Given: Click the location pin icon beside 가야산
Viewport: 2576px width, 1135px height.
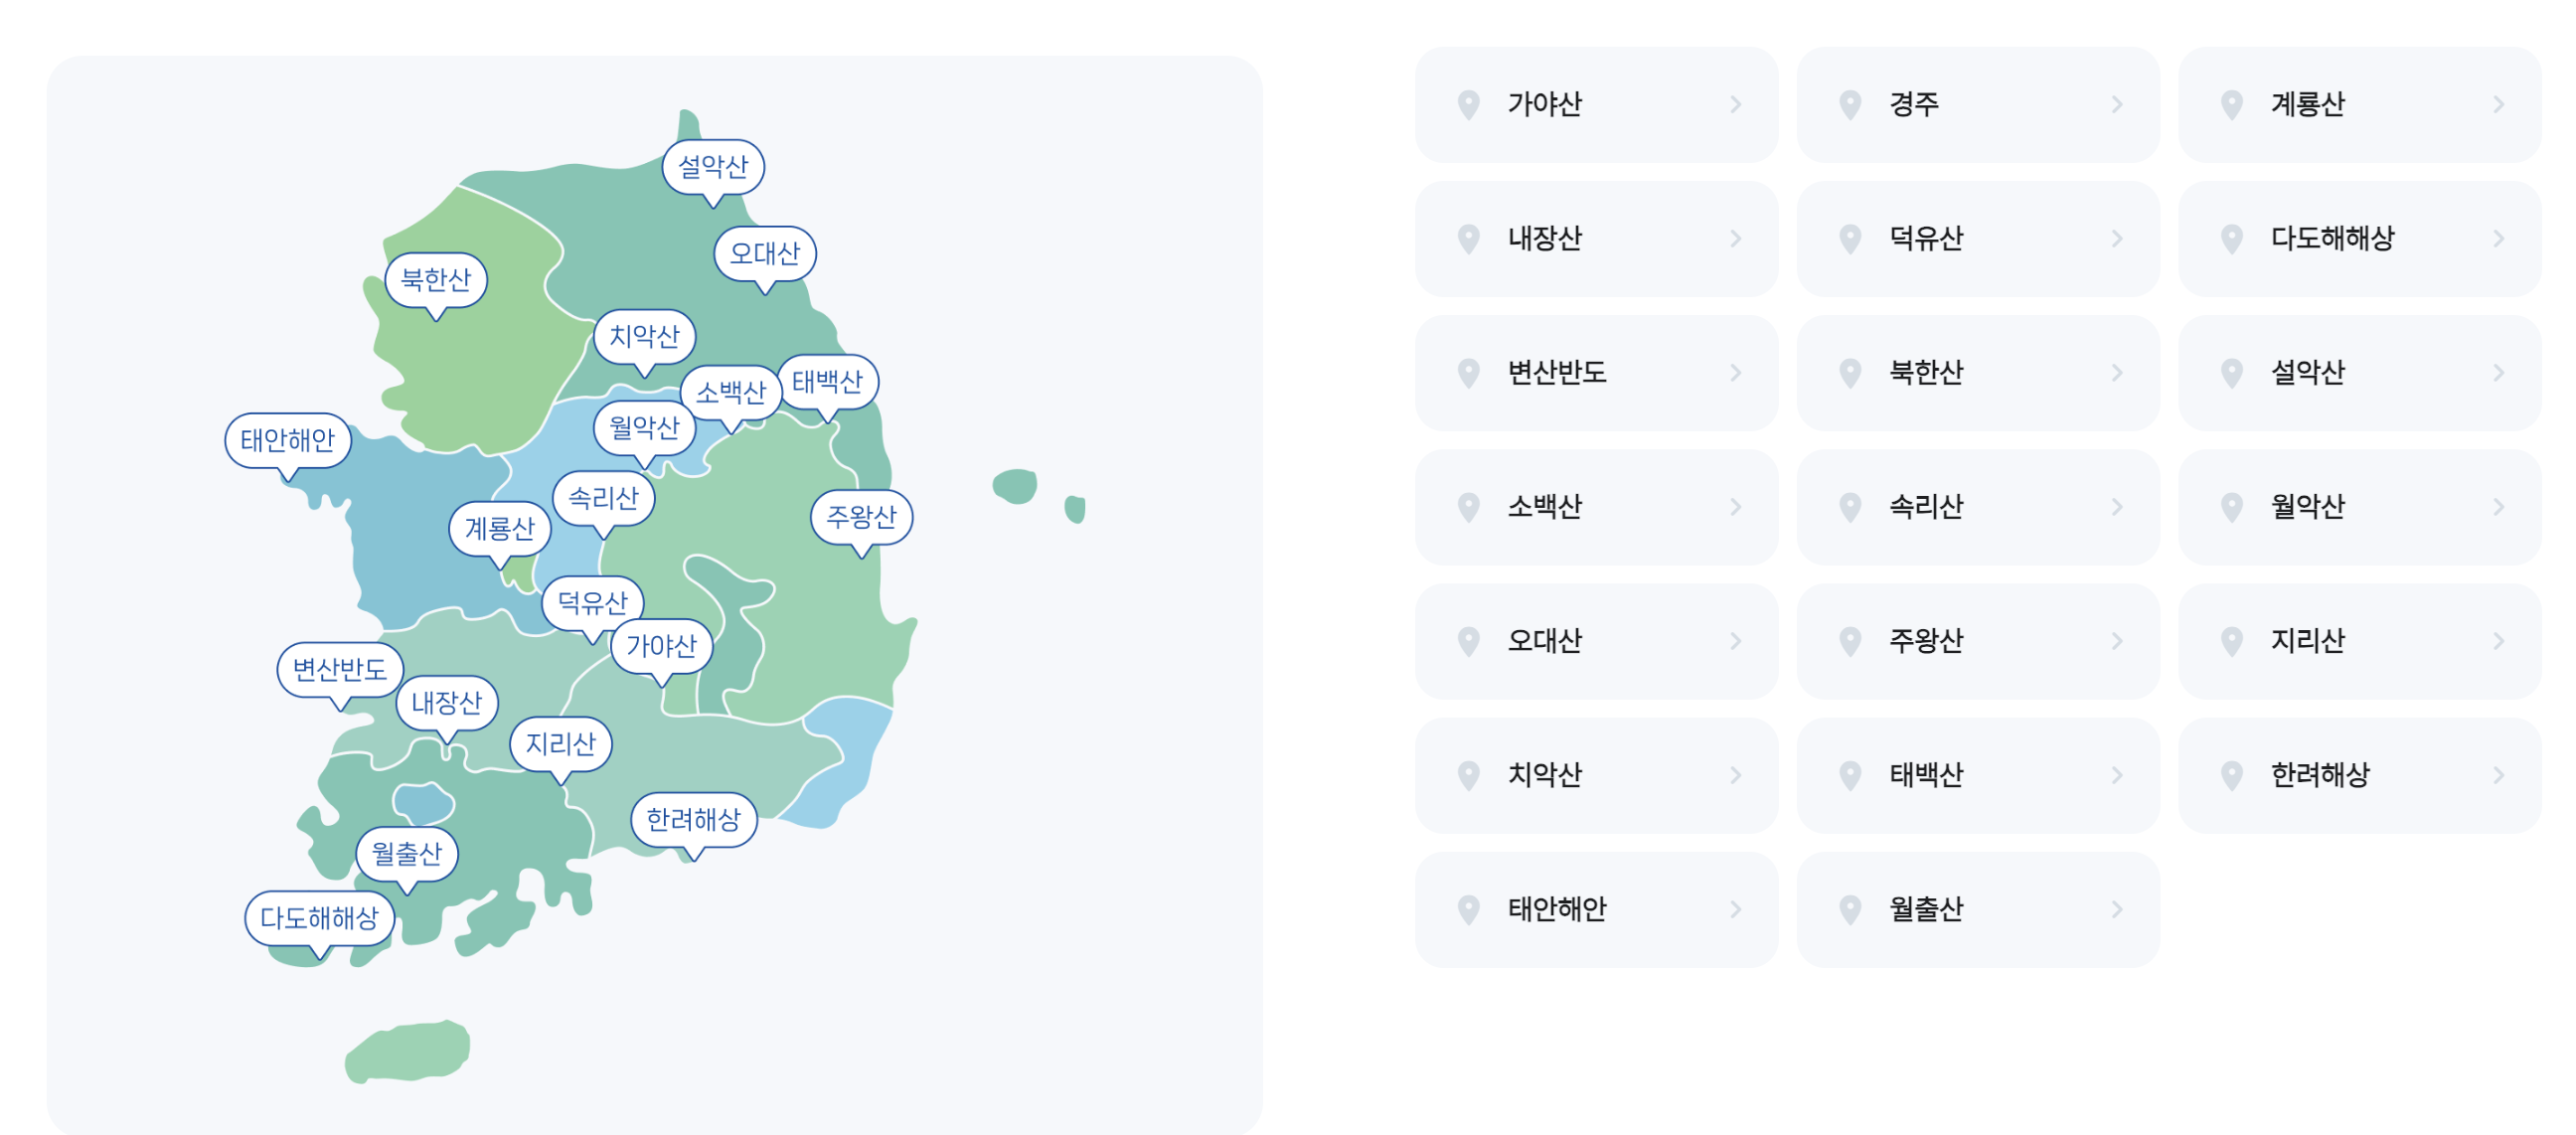Looking at the screenshot, I should pyautogui.click(x=1468, y=104).
